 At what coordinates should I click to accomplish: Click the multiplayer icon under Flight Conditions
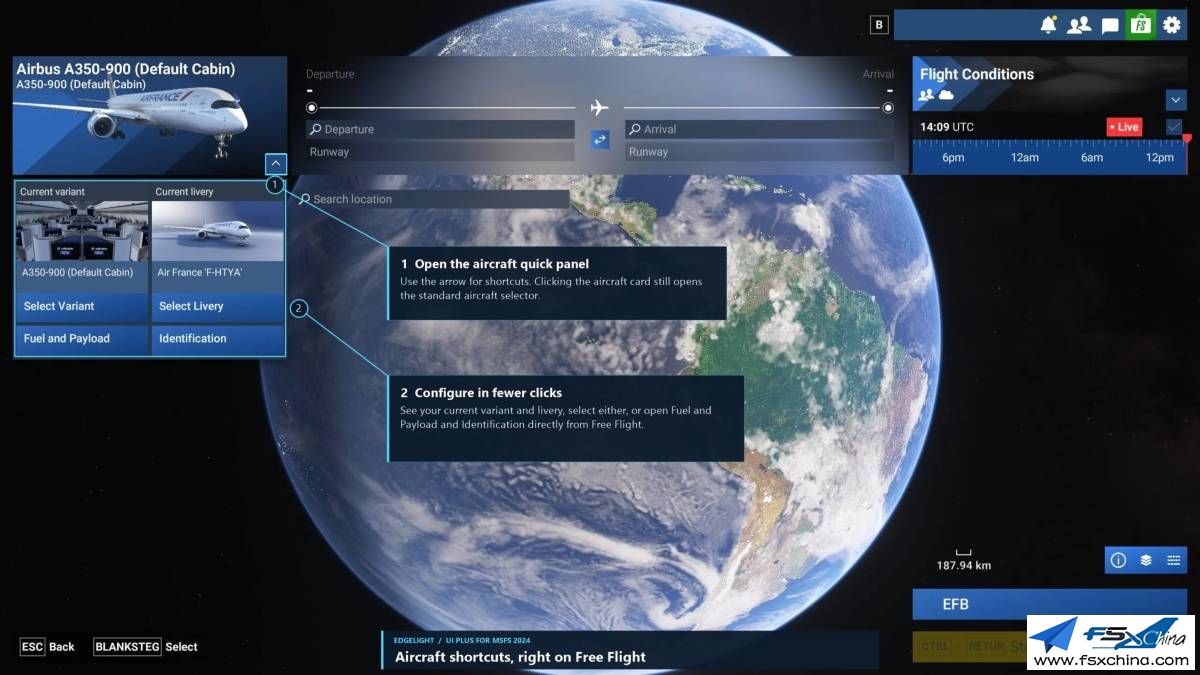pos(926,95)
